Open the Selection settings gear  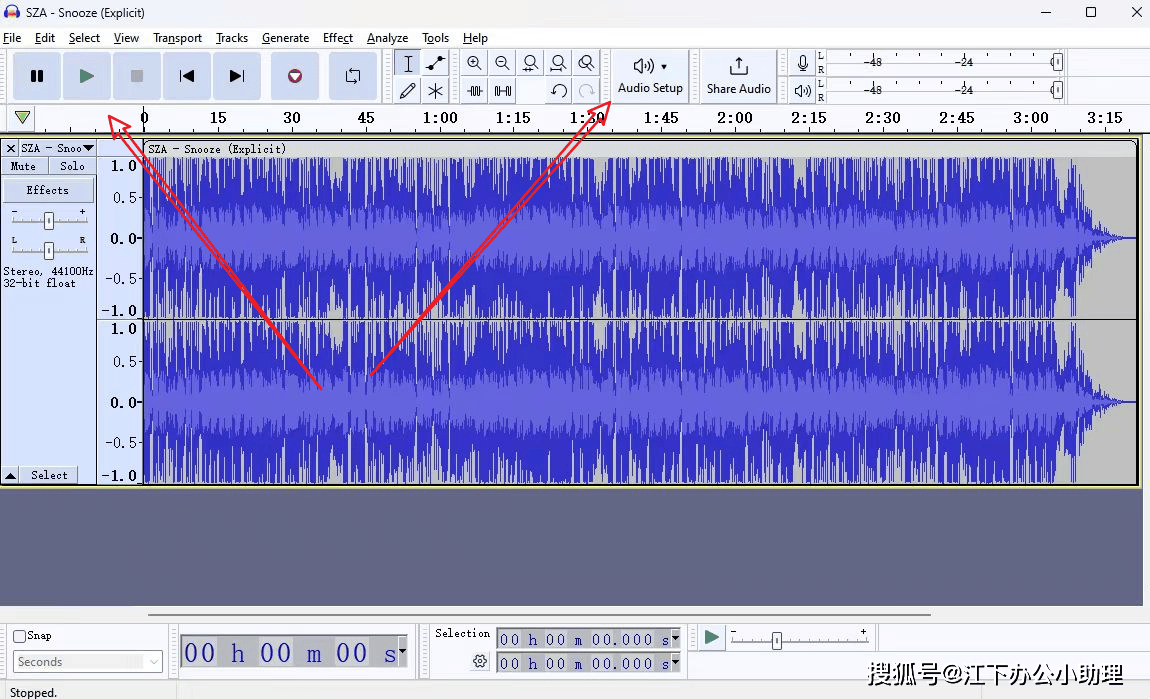click(480, 662)
